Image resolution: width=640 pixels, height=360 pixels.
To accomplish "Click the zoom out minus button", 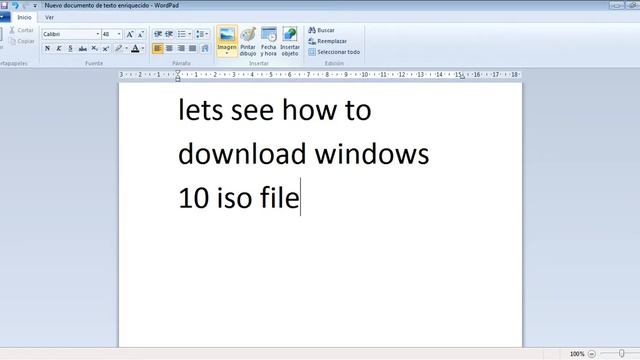I will pyautogui.click(x=592, y=354).
